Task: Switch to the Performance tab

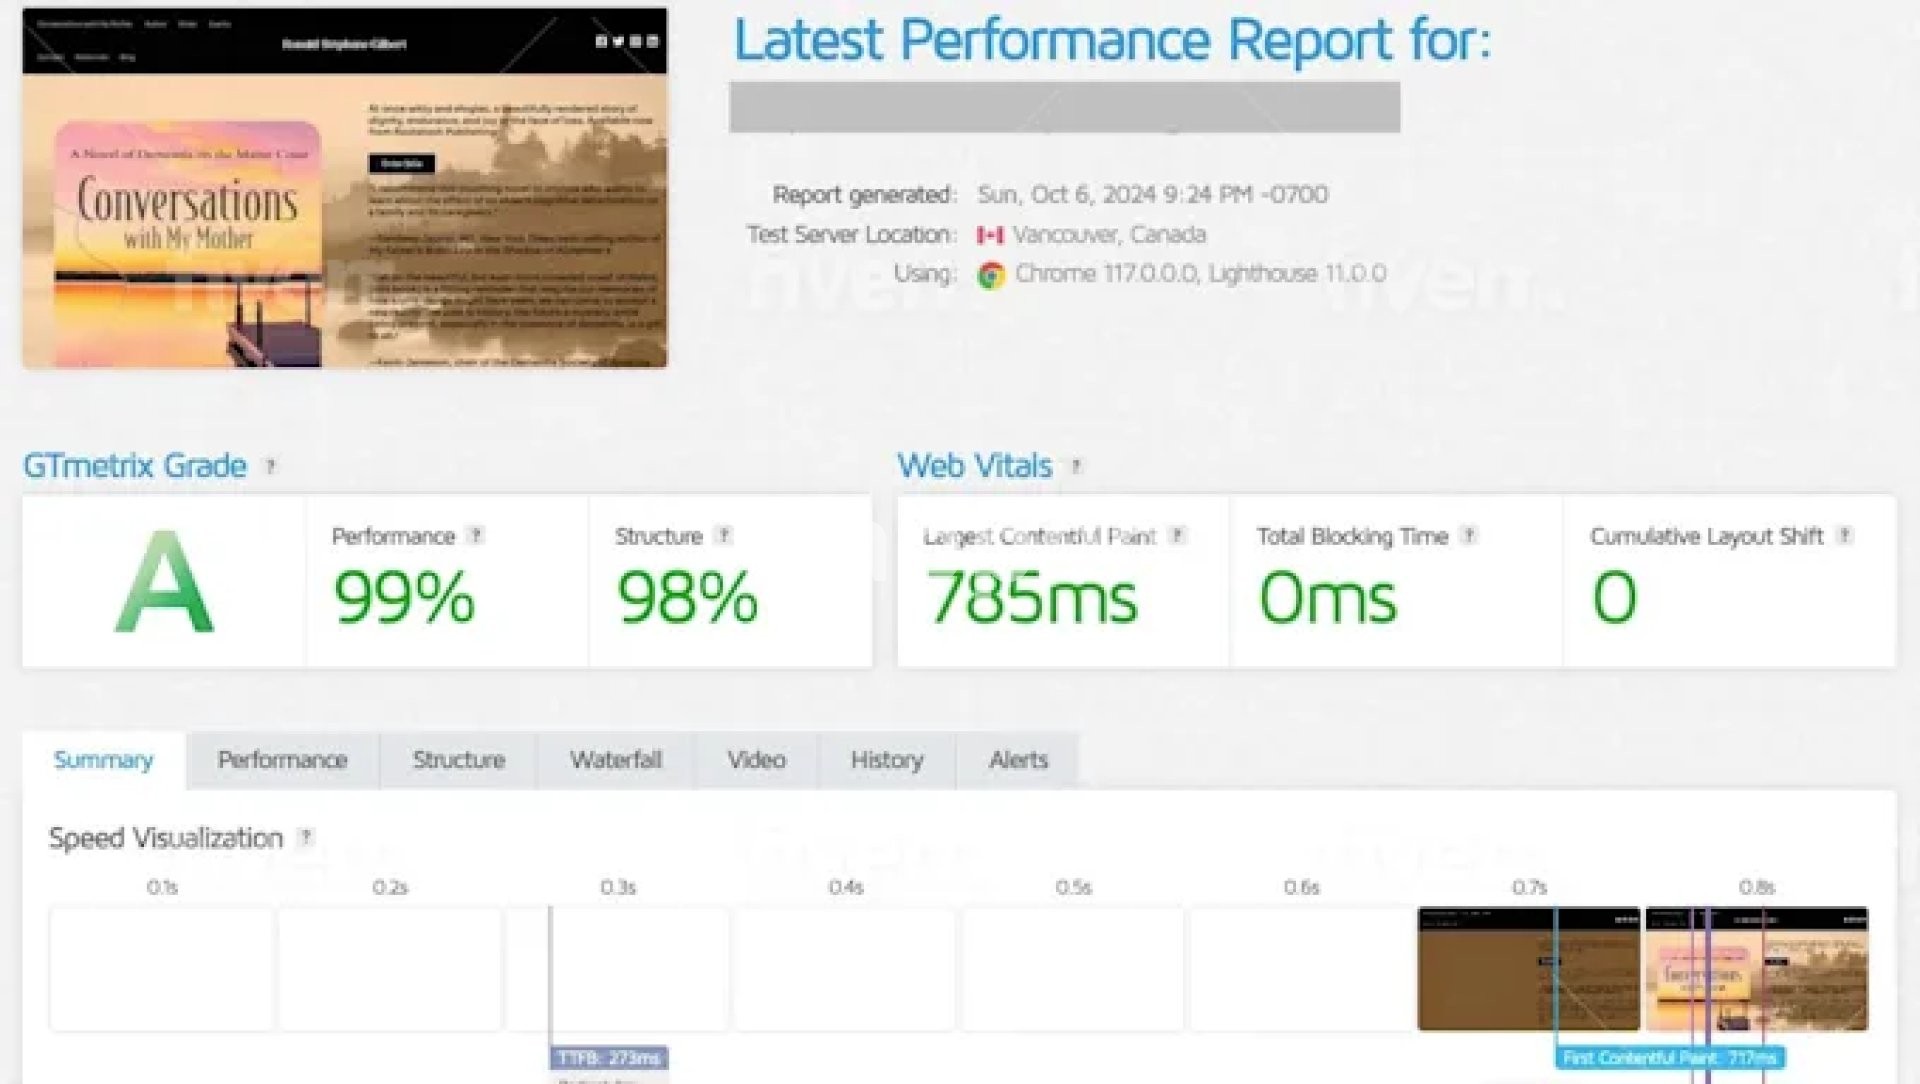Action: (282, 760)
